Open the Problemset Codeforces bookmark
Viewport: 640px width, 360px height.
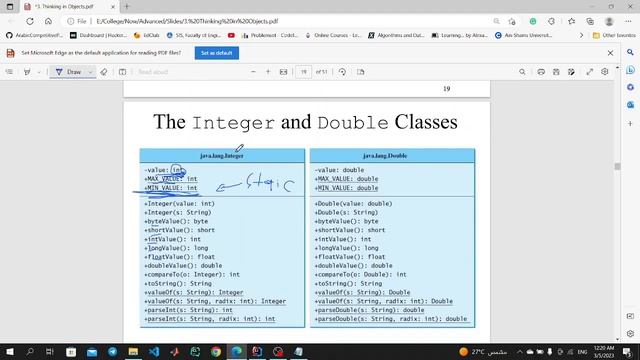270,36
